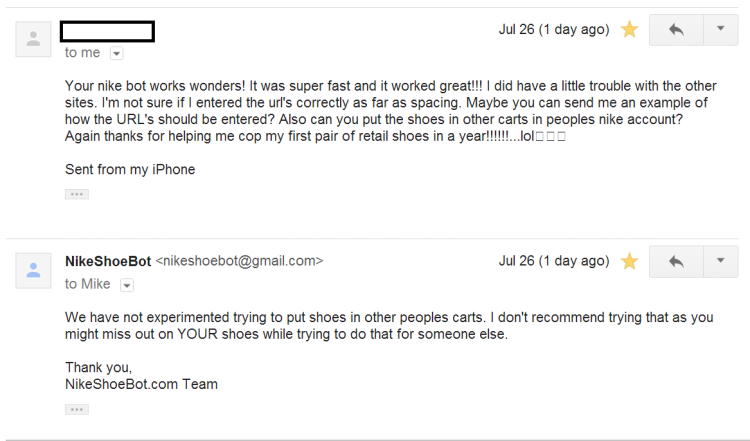Expand trimmed content in first email
750x441 pixels.
(77, 194)
